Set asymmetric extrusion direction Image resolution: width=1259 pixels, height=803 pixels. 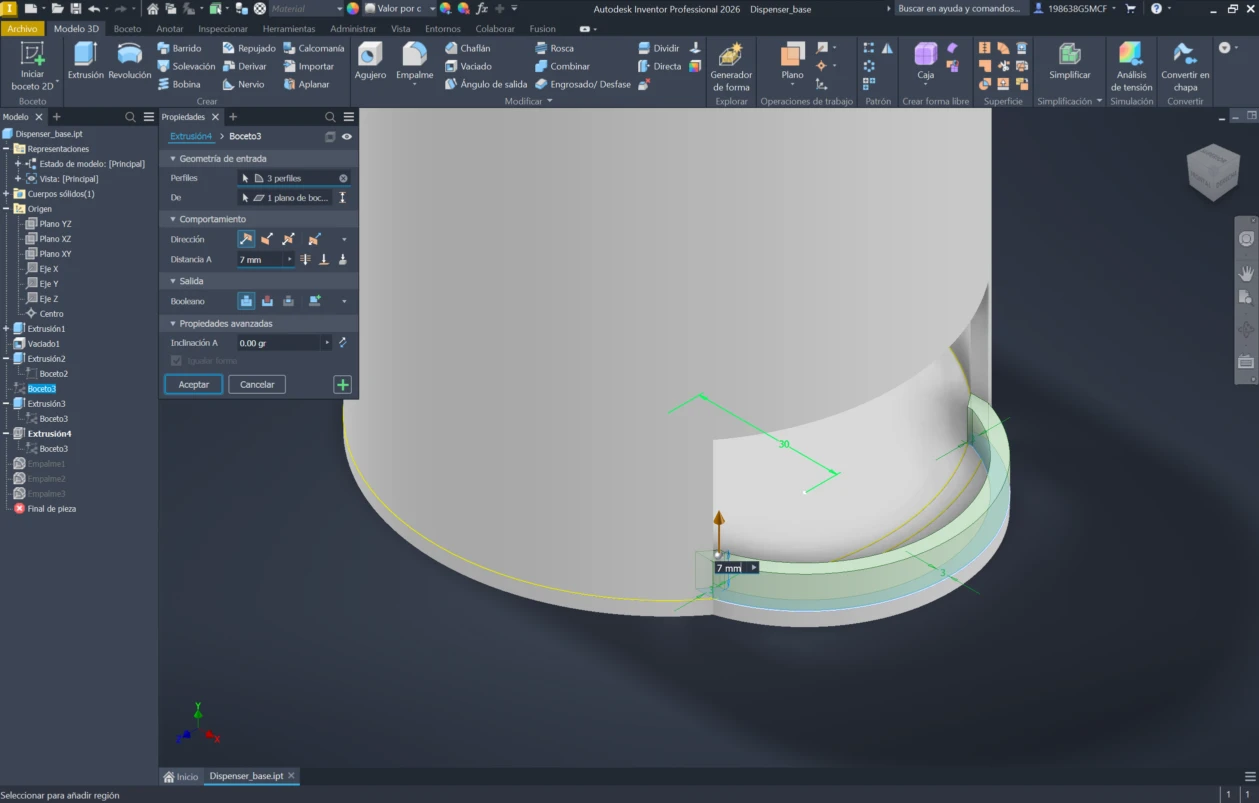(314, 239)
